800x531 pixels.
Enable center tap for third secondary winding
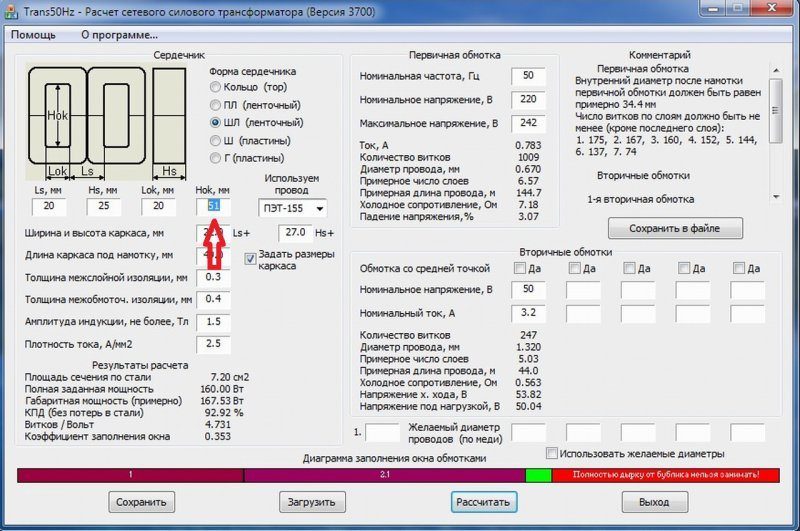pyautogui.click(x=629, y=268)
